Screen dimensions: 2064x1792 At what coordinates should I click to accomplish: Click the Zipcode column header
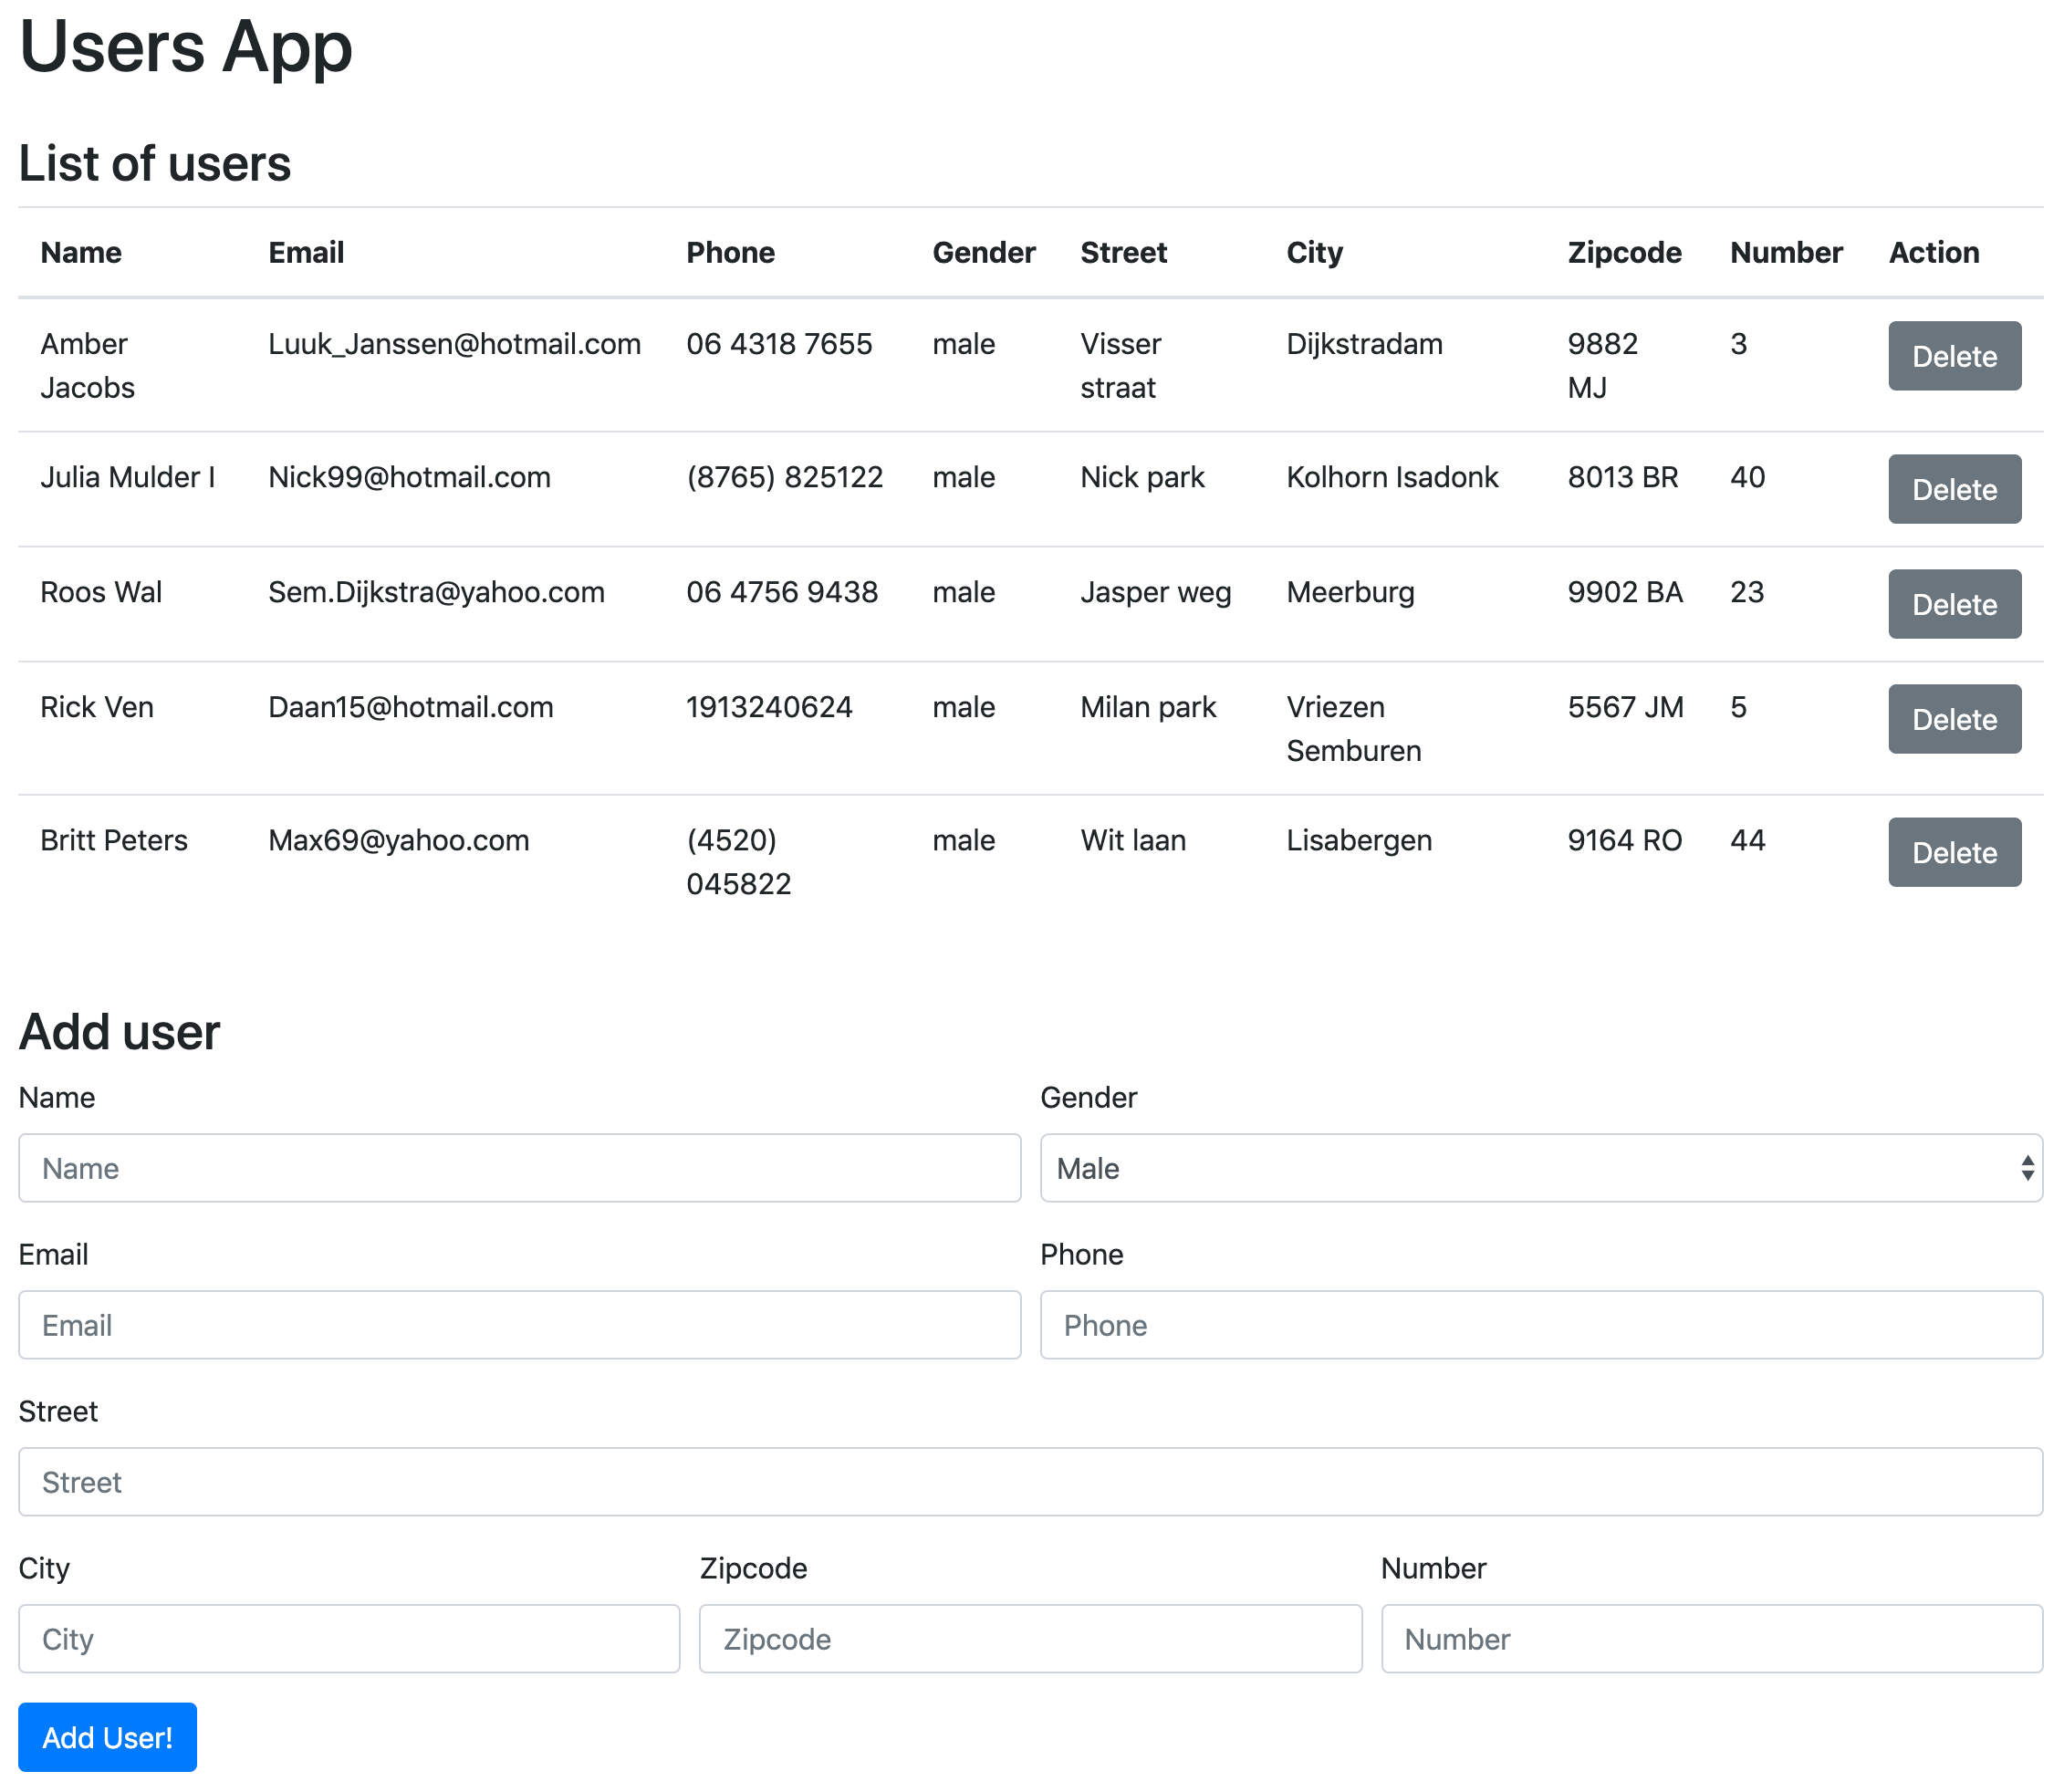tap(1623, 253)
